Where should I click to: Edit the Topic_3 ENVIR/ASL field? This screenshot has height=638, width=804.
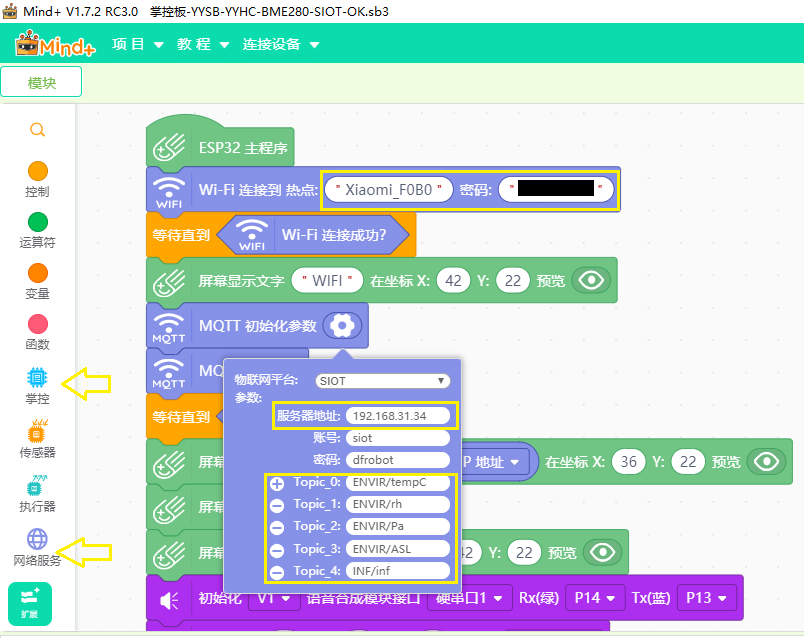[x=398, y=549]
